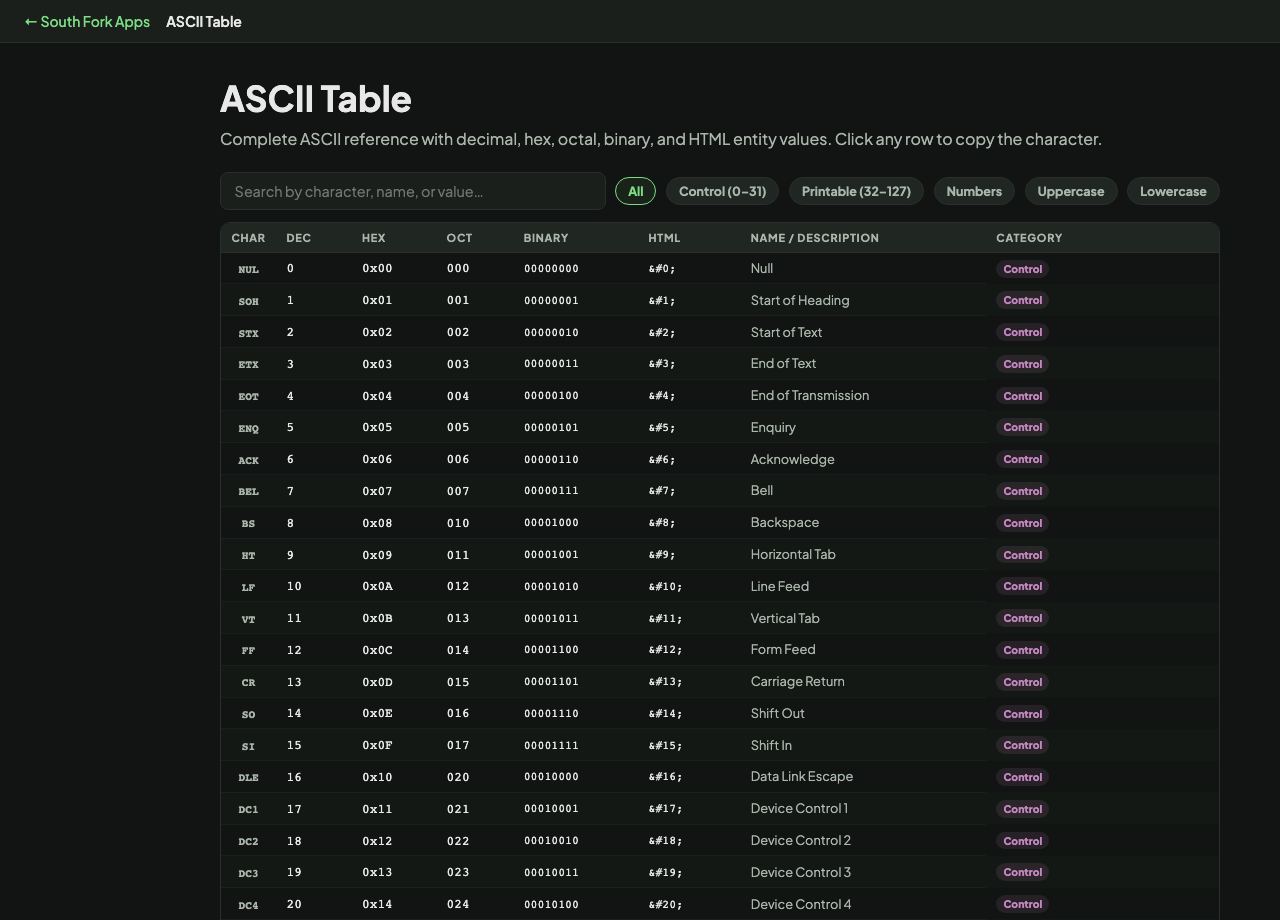This screenshot has width=1280, height=920.
Task: Click the Shift Out description
Action: click(x=778, y=713)
